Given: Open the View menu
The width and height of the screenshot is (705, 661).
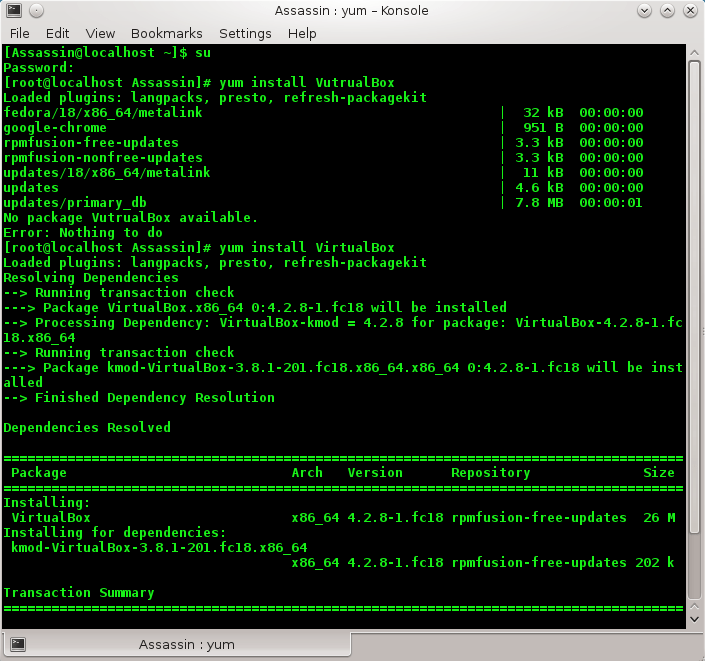Looking at the screenshot, I should click(x=100, y=34).
